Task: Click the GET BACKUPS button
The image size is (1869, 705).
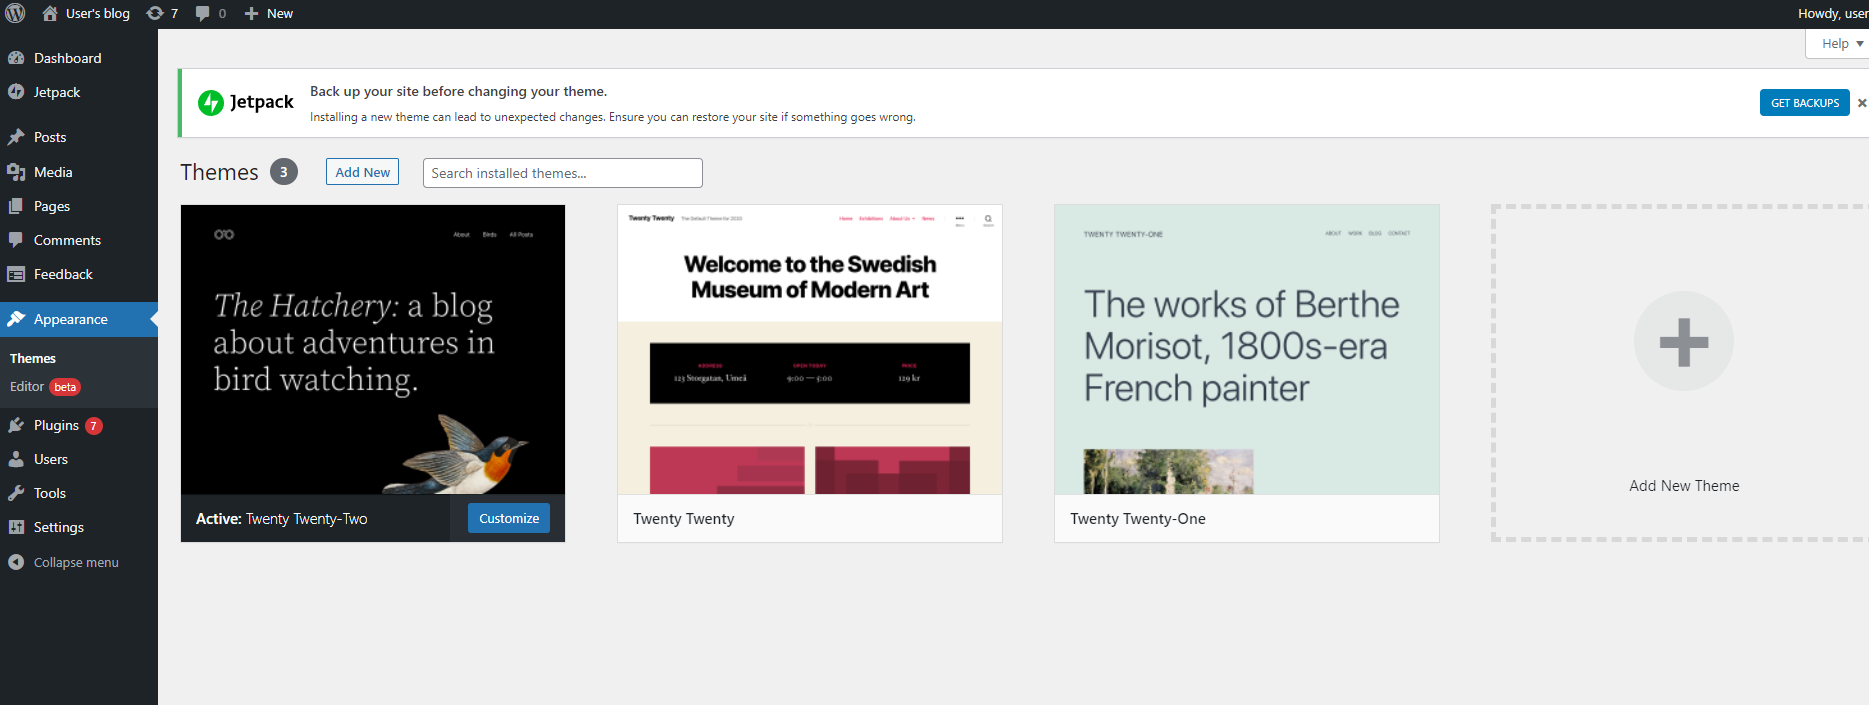Action: [1805, 103]
